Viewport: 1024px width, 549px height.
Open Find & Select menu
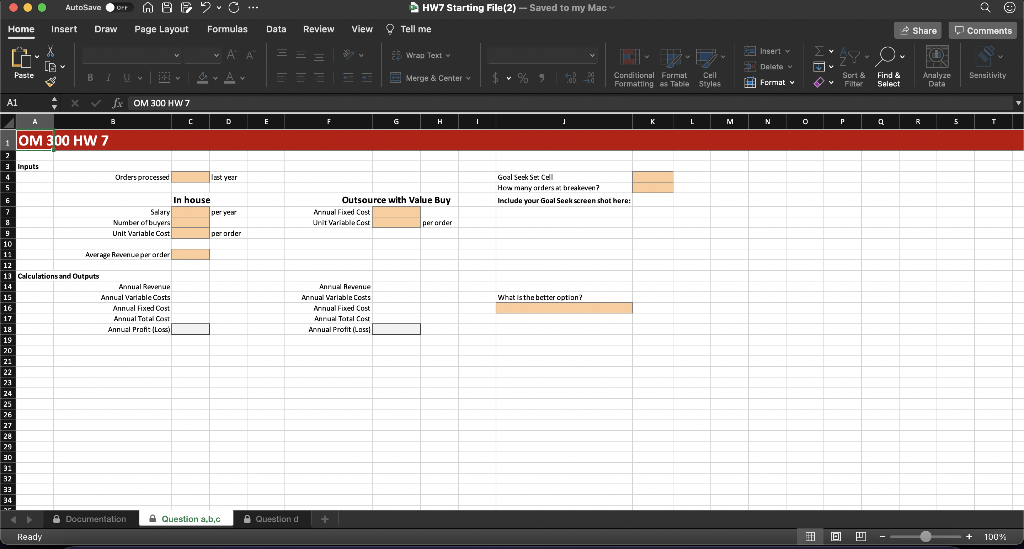coord(889,67)
